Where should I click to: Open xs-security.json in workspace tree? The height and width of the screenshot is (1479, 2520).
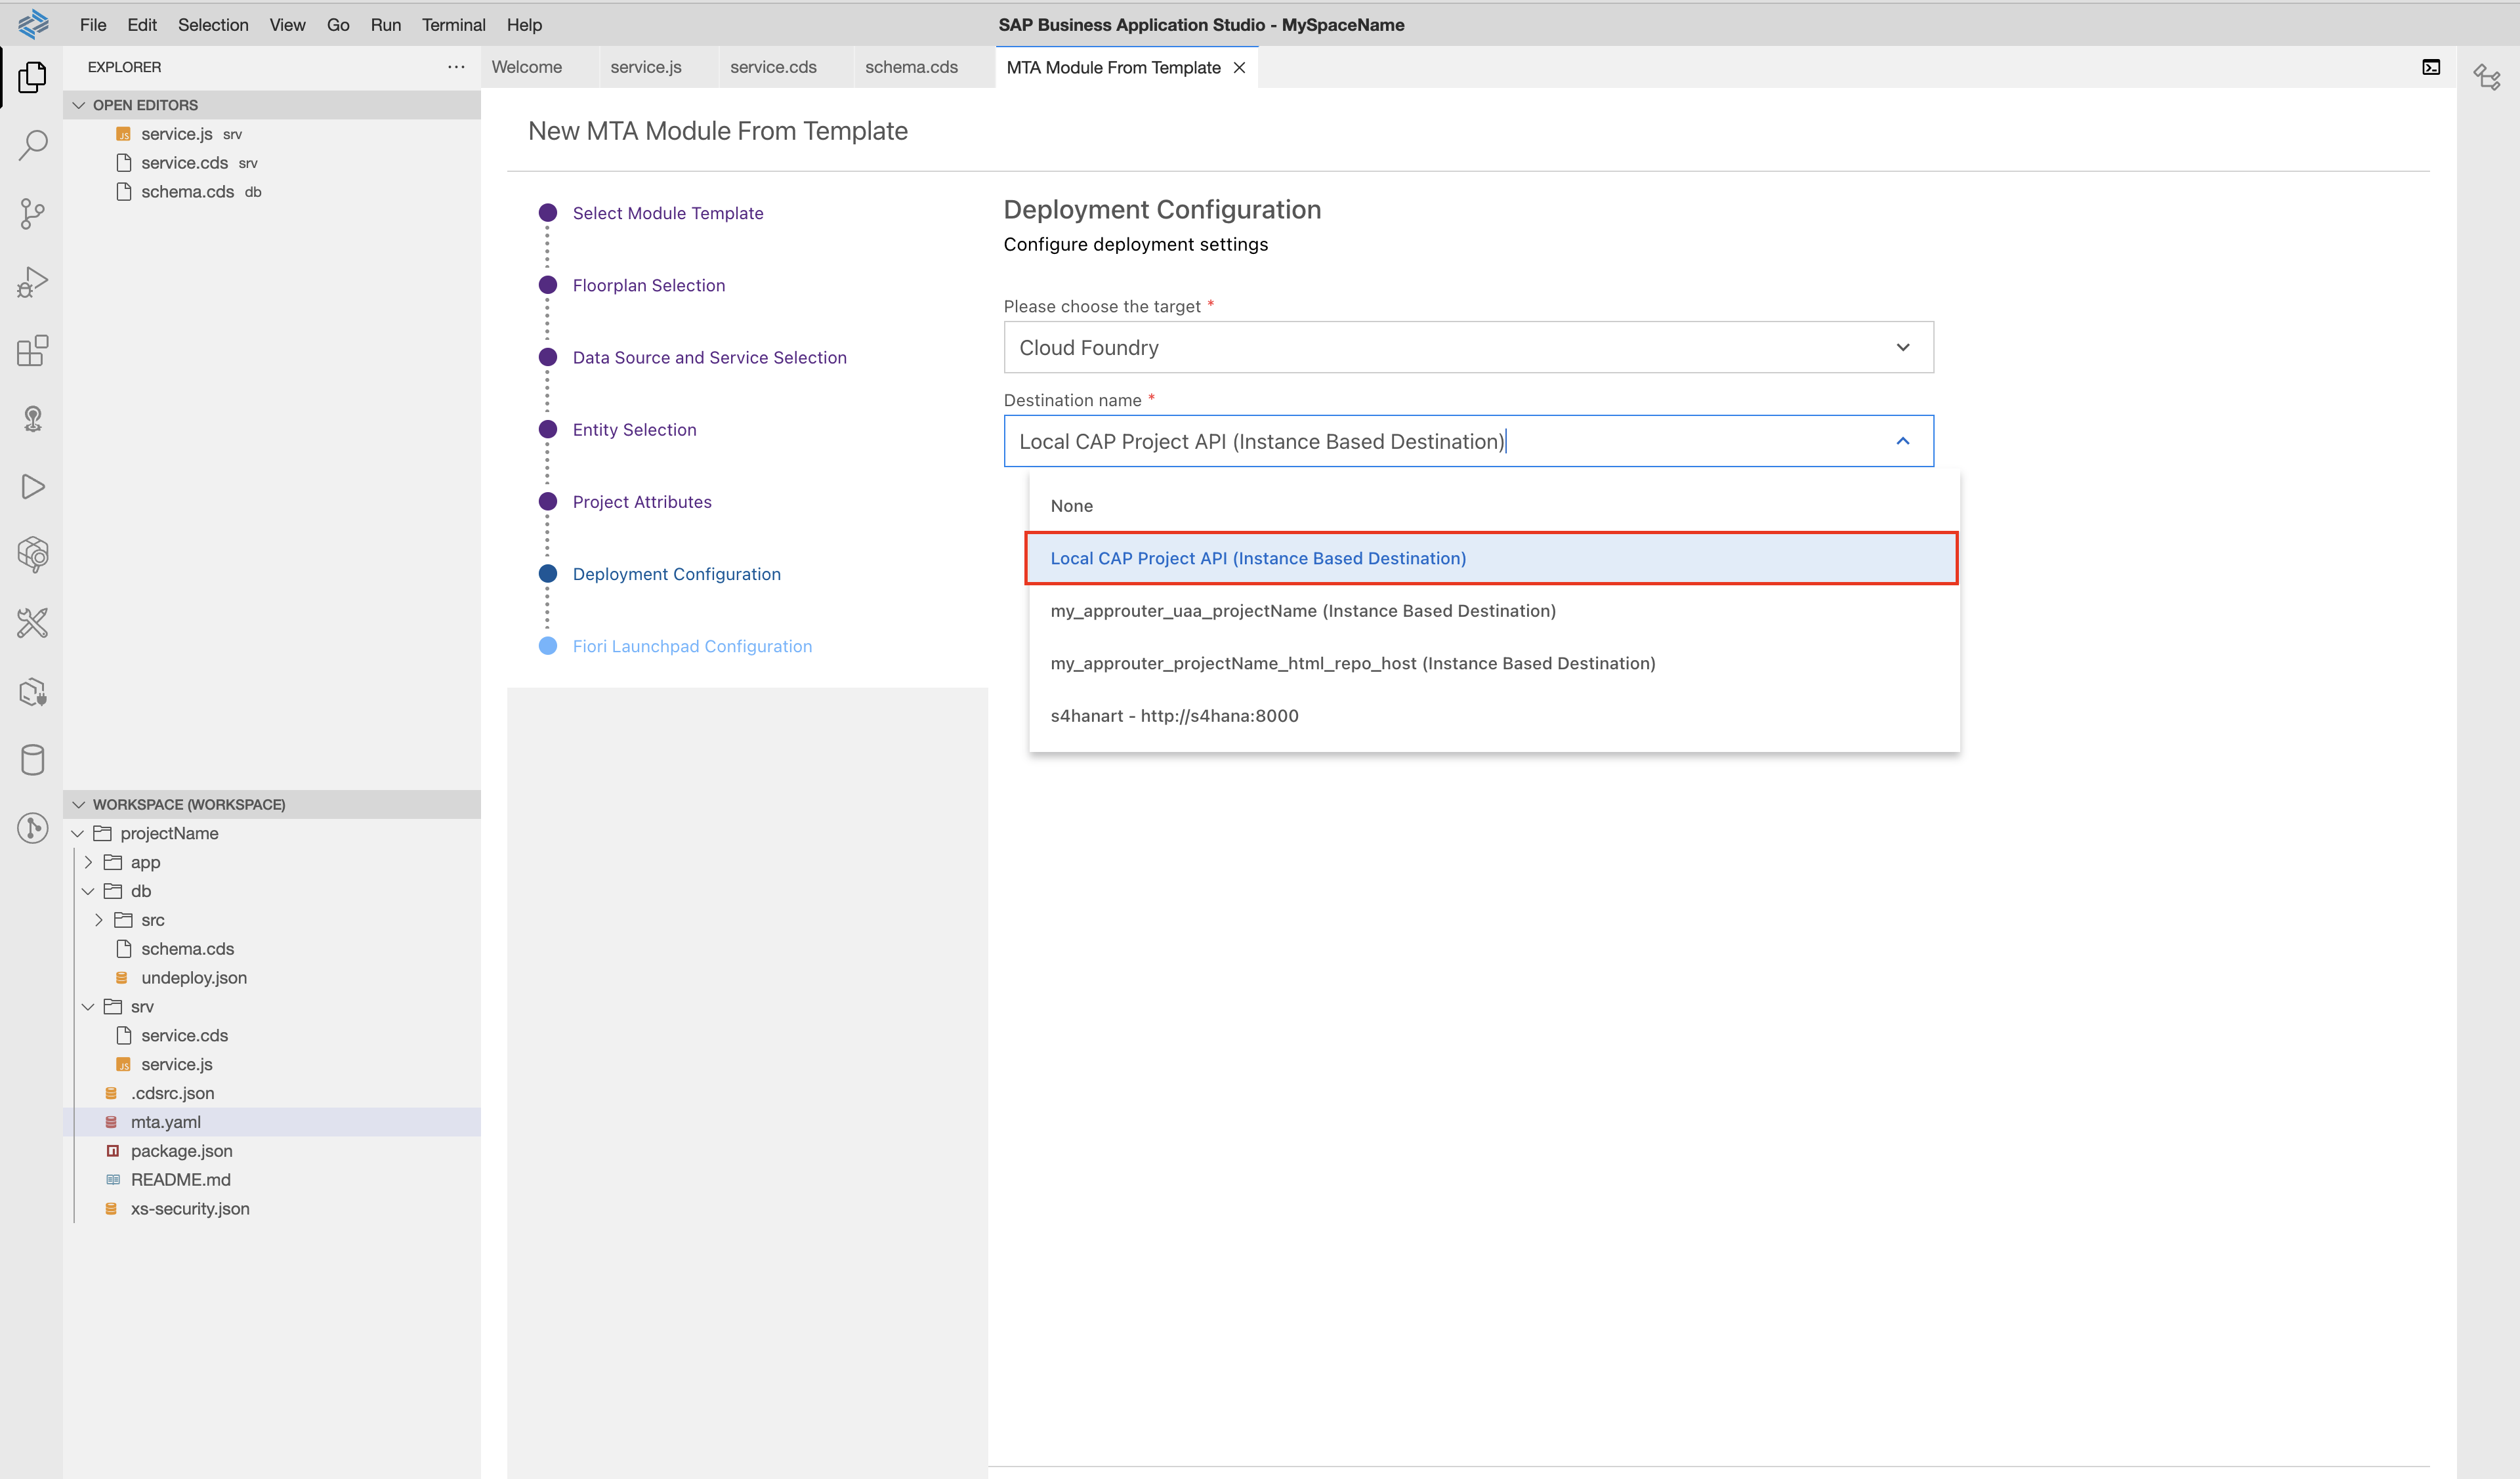tap(272, 1208)
